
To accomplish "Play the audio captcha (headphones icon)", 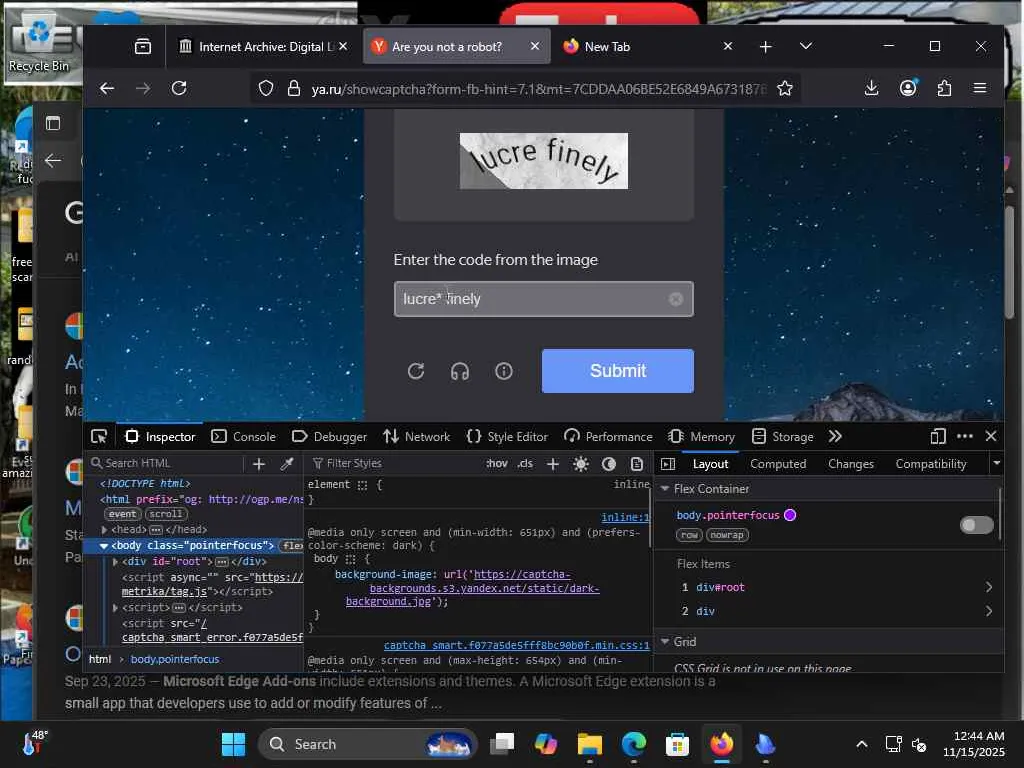I will (460, 371).
